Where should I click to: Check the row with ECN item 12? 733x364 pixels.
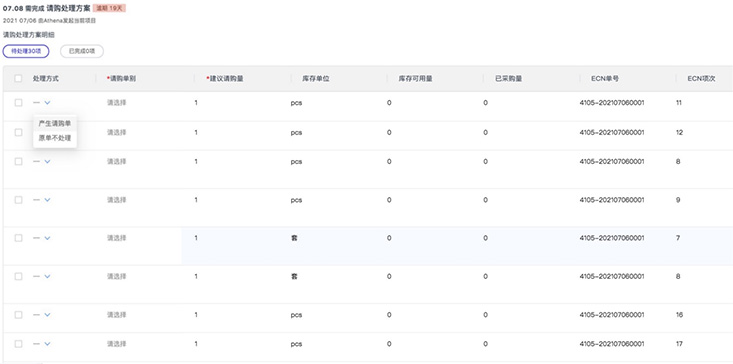pos(18,133)
